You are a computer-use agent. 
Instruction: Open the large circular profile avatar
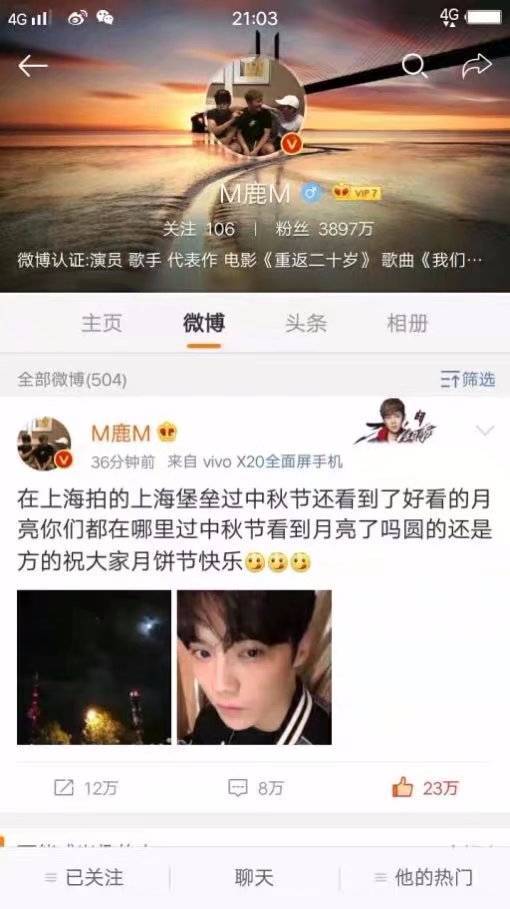(x=255, y=108)
